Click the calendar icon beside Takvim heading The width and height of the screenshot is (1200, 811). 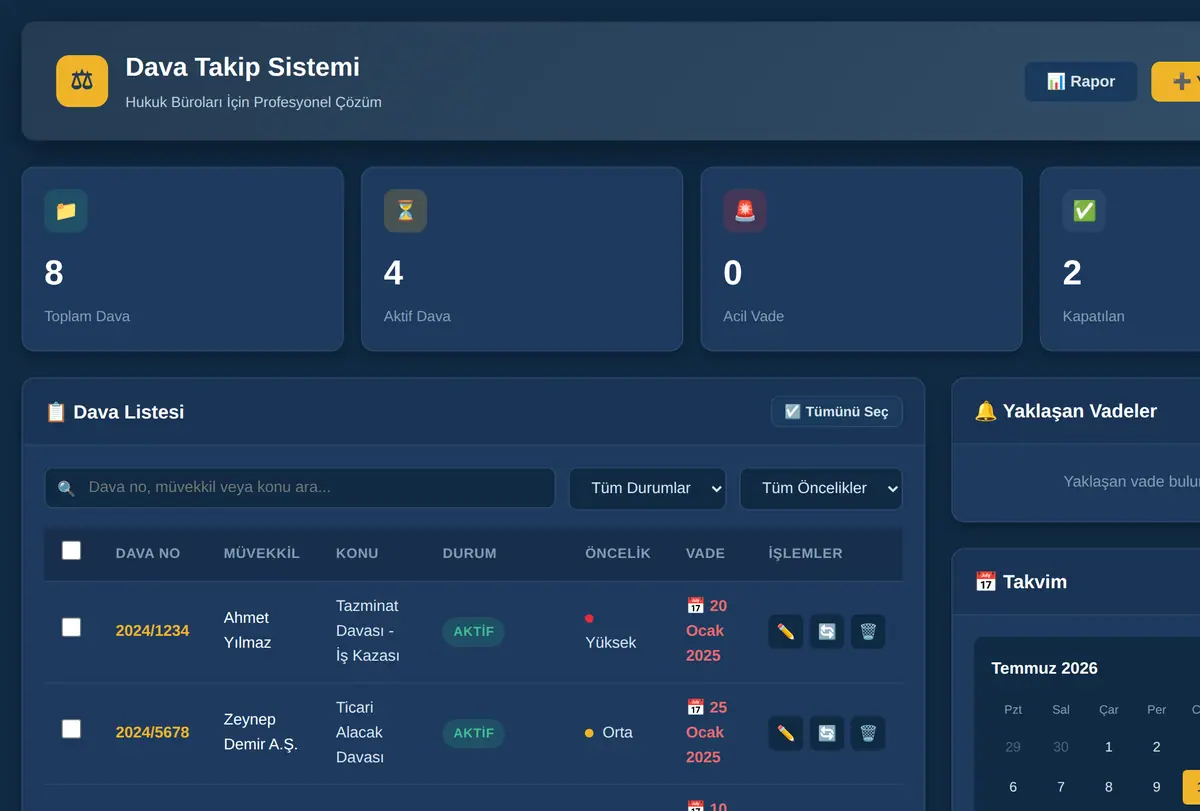[x=985, y=582]
